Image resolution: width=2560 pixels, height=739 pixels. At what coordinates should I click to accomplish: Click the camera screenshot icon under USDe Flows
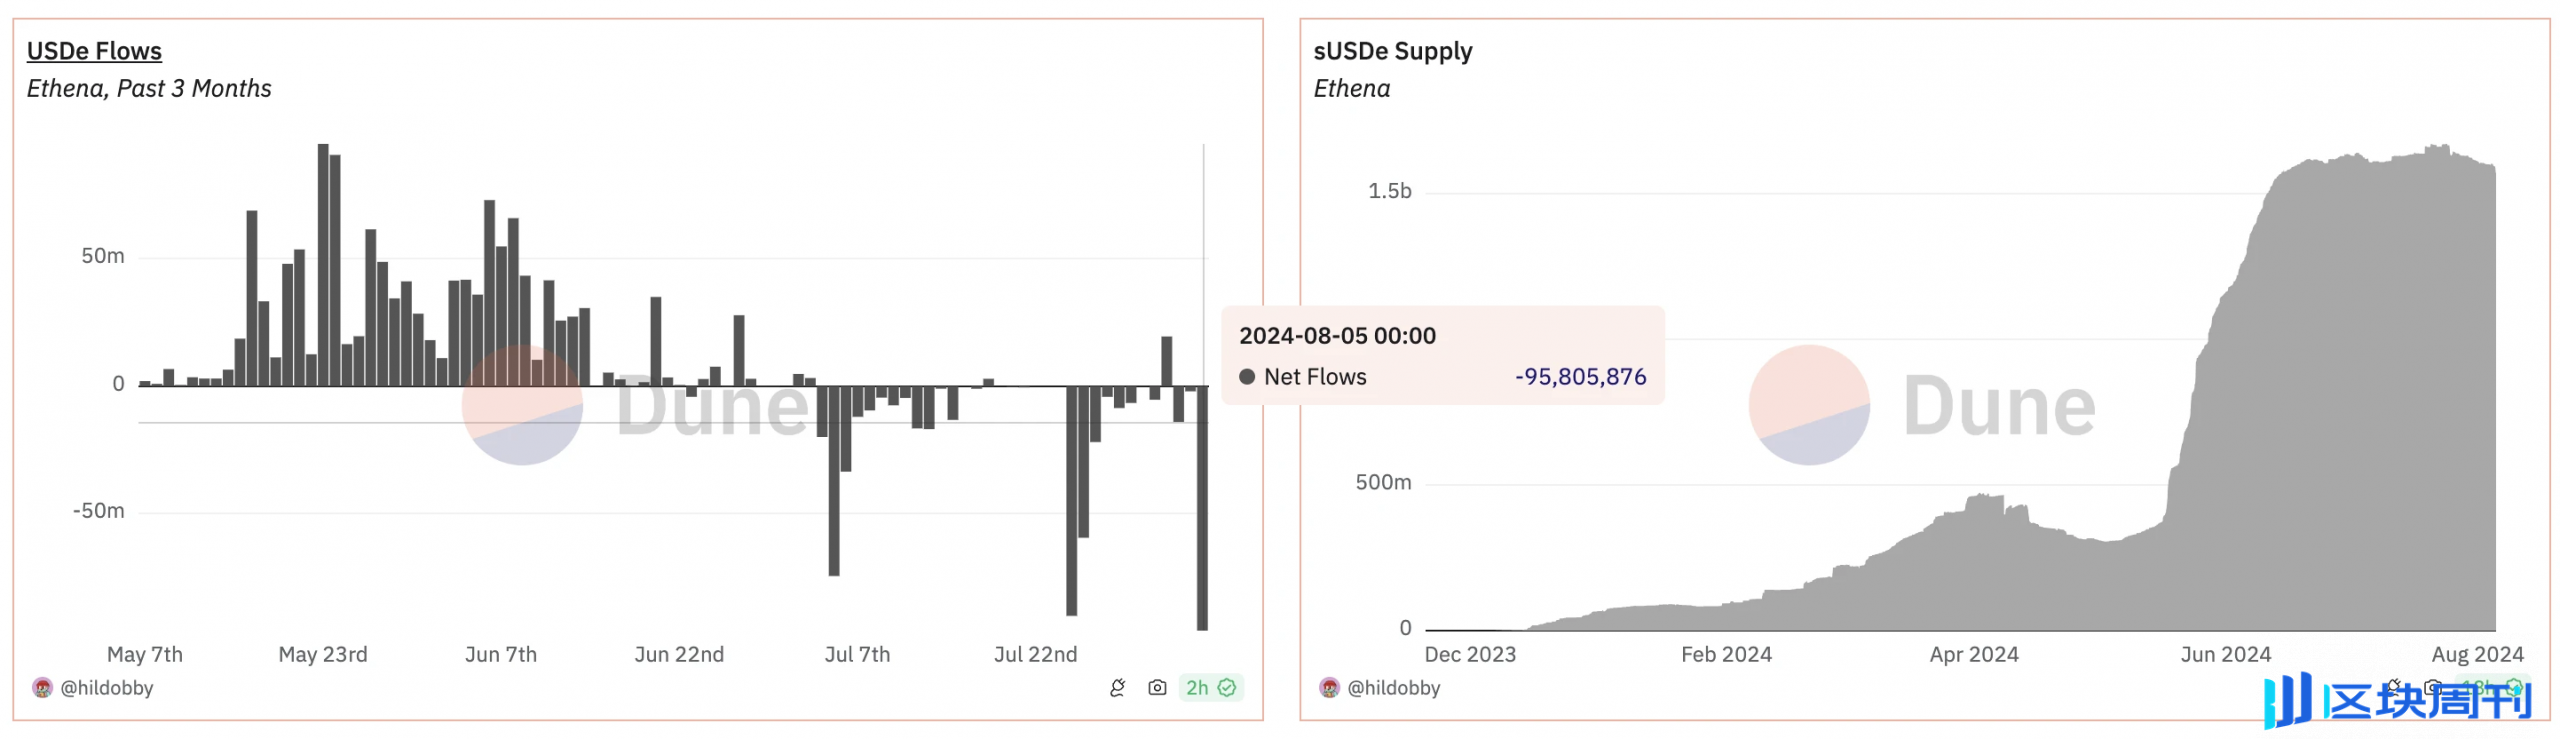coord(1157,688)
